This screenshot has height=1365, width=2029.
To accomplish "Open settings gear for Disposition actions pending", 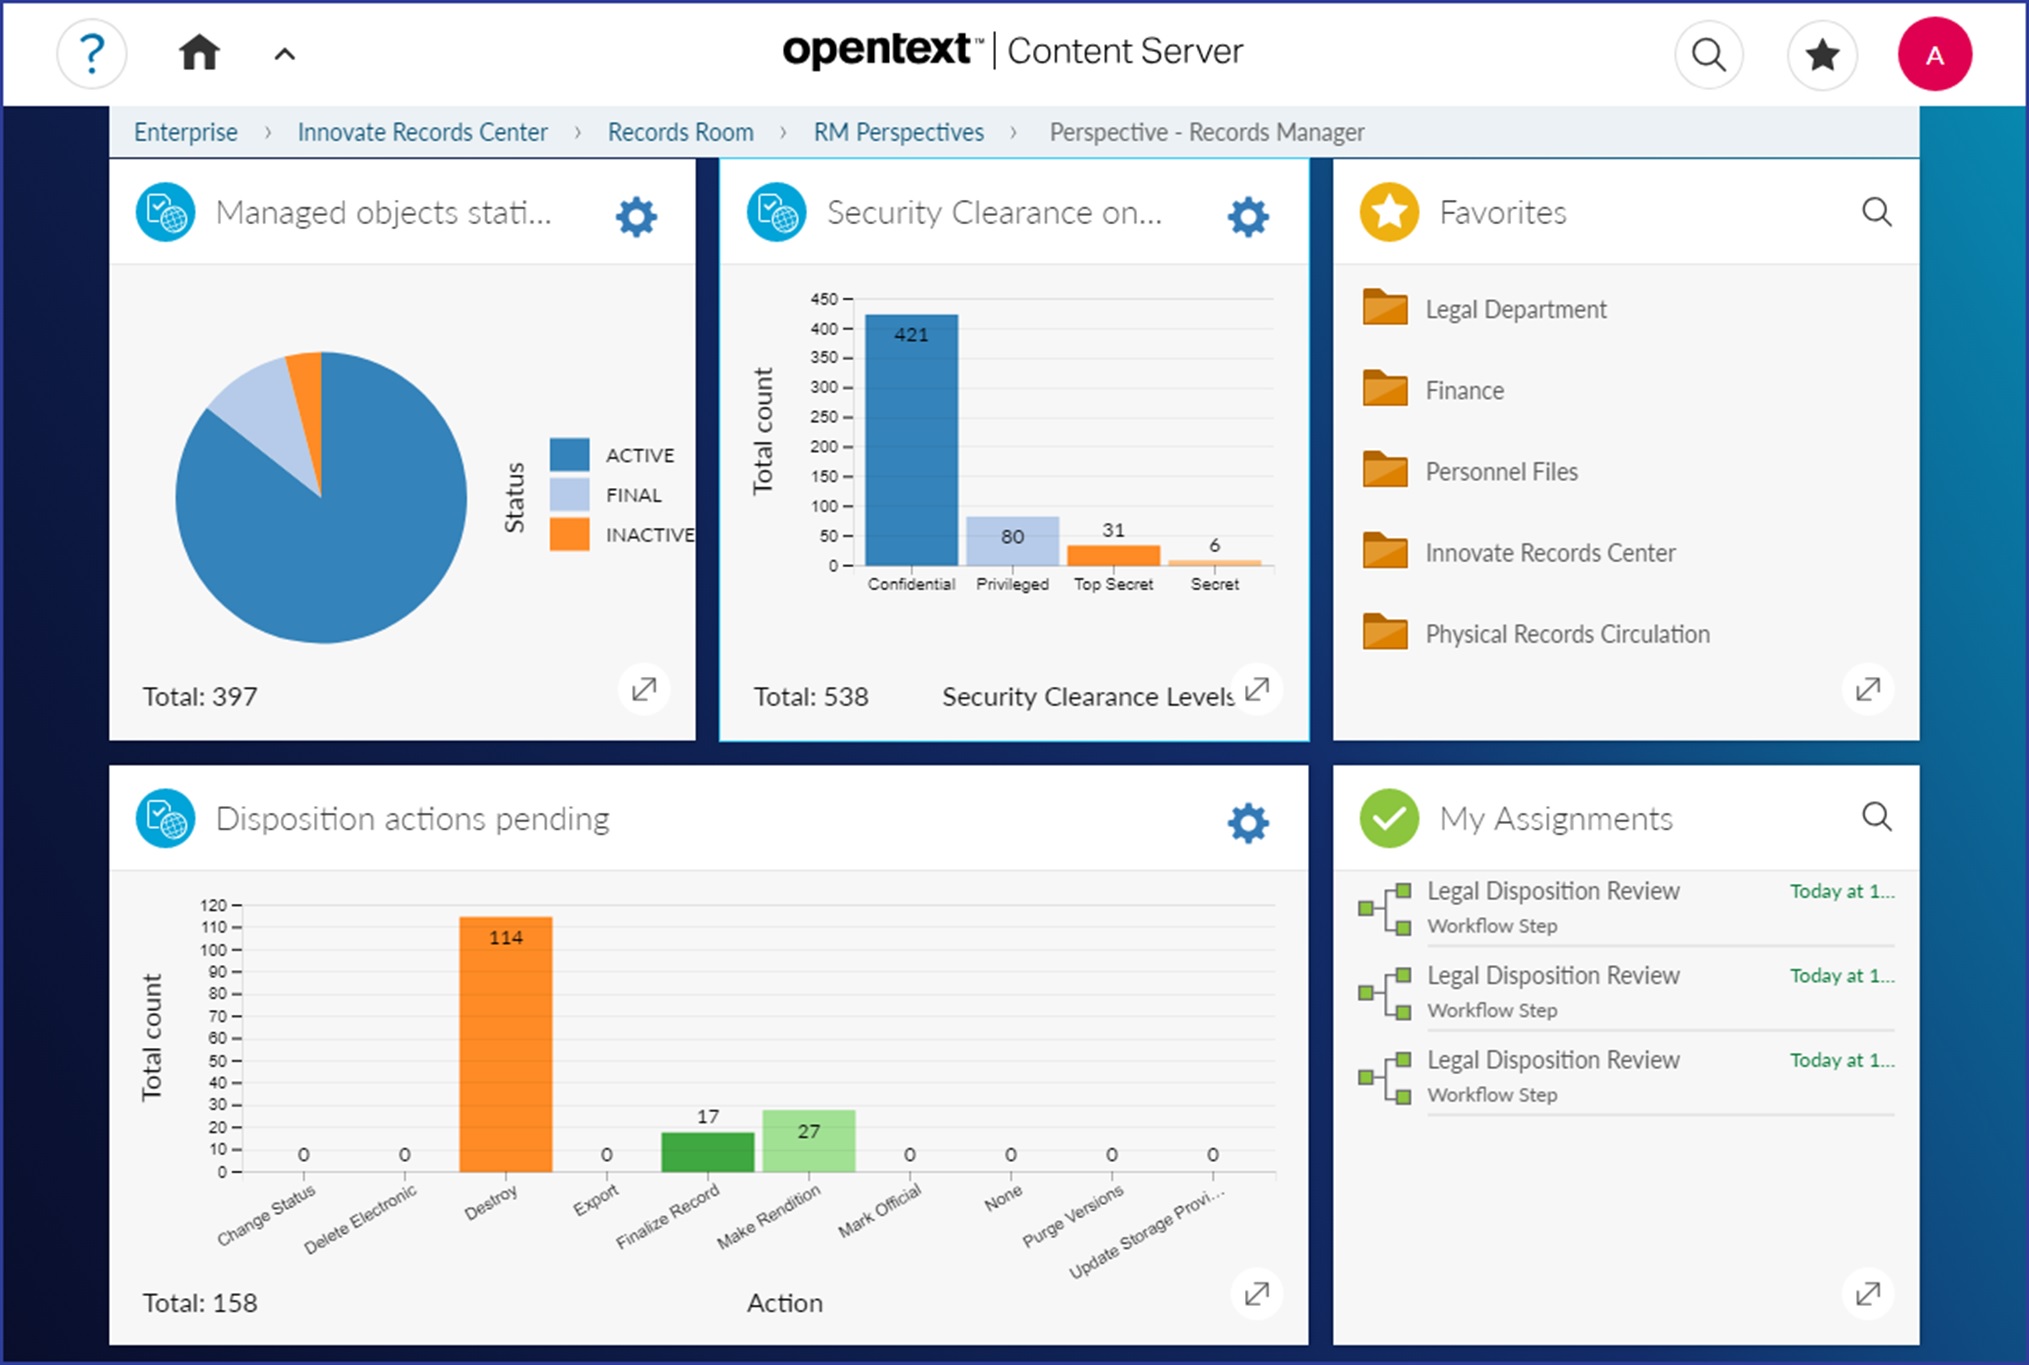I will coord(1248,822).
